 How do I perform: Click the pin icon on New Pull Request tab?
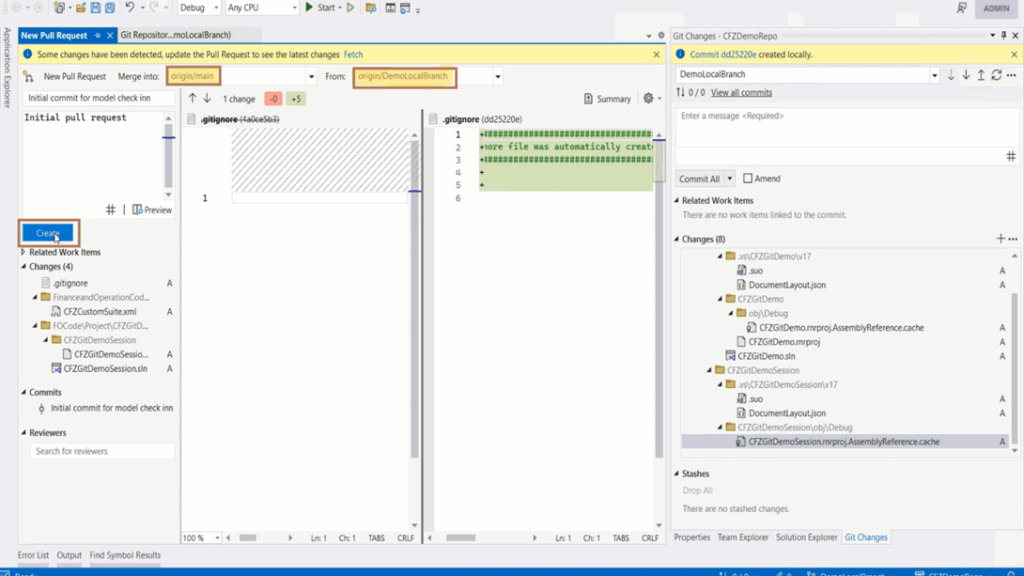point(97,35)
